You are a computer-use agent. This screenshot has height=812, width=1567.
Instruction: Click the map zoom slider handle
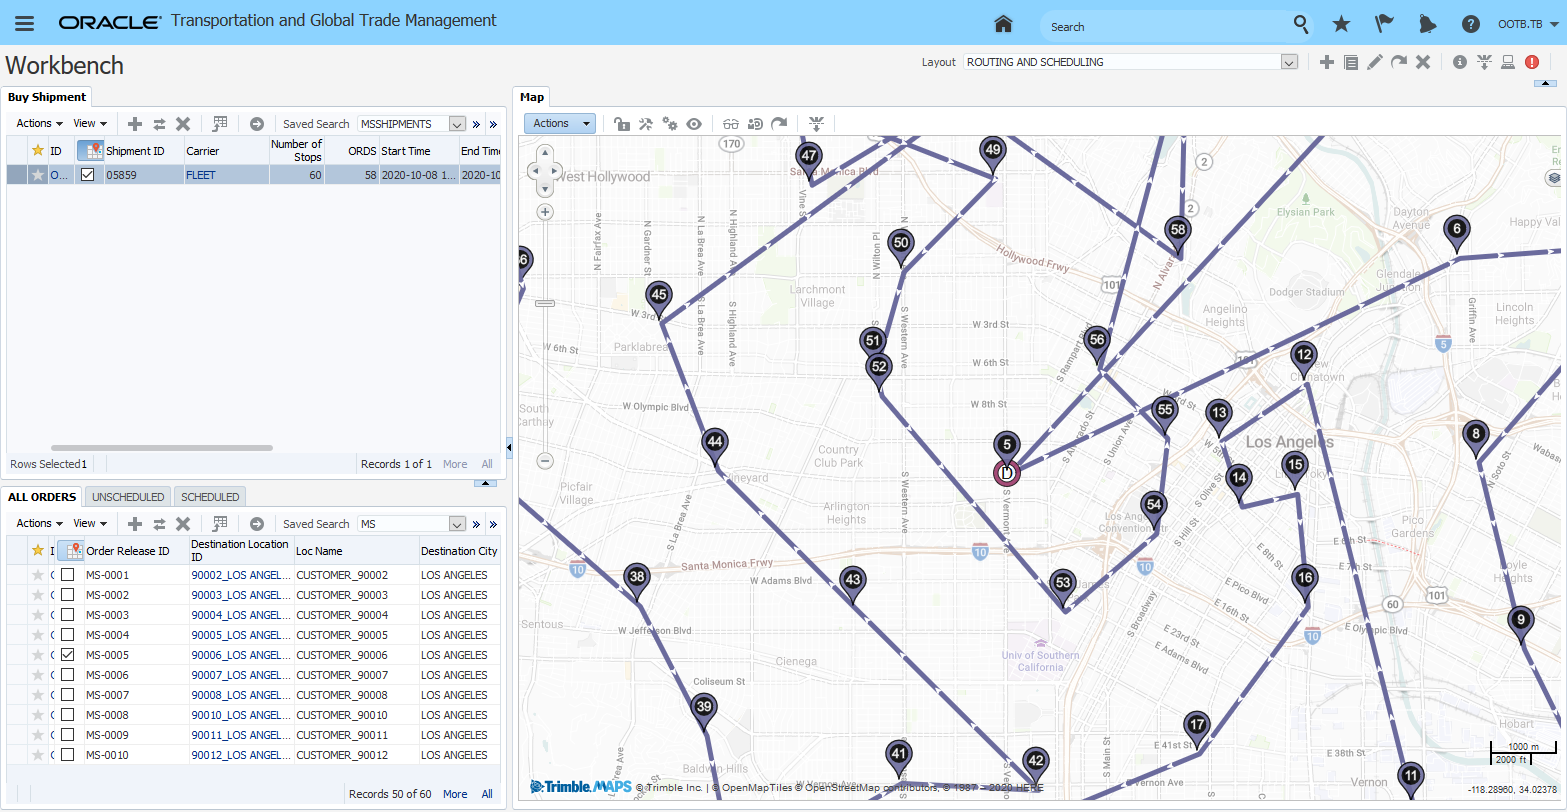[545, 303]
